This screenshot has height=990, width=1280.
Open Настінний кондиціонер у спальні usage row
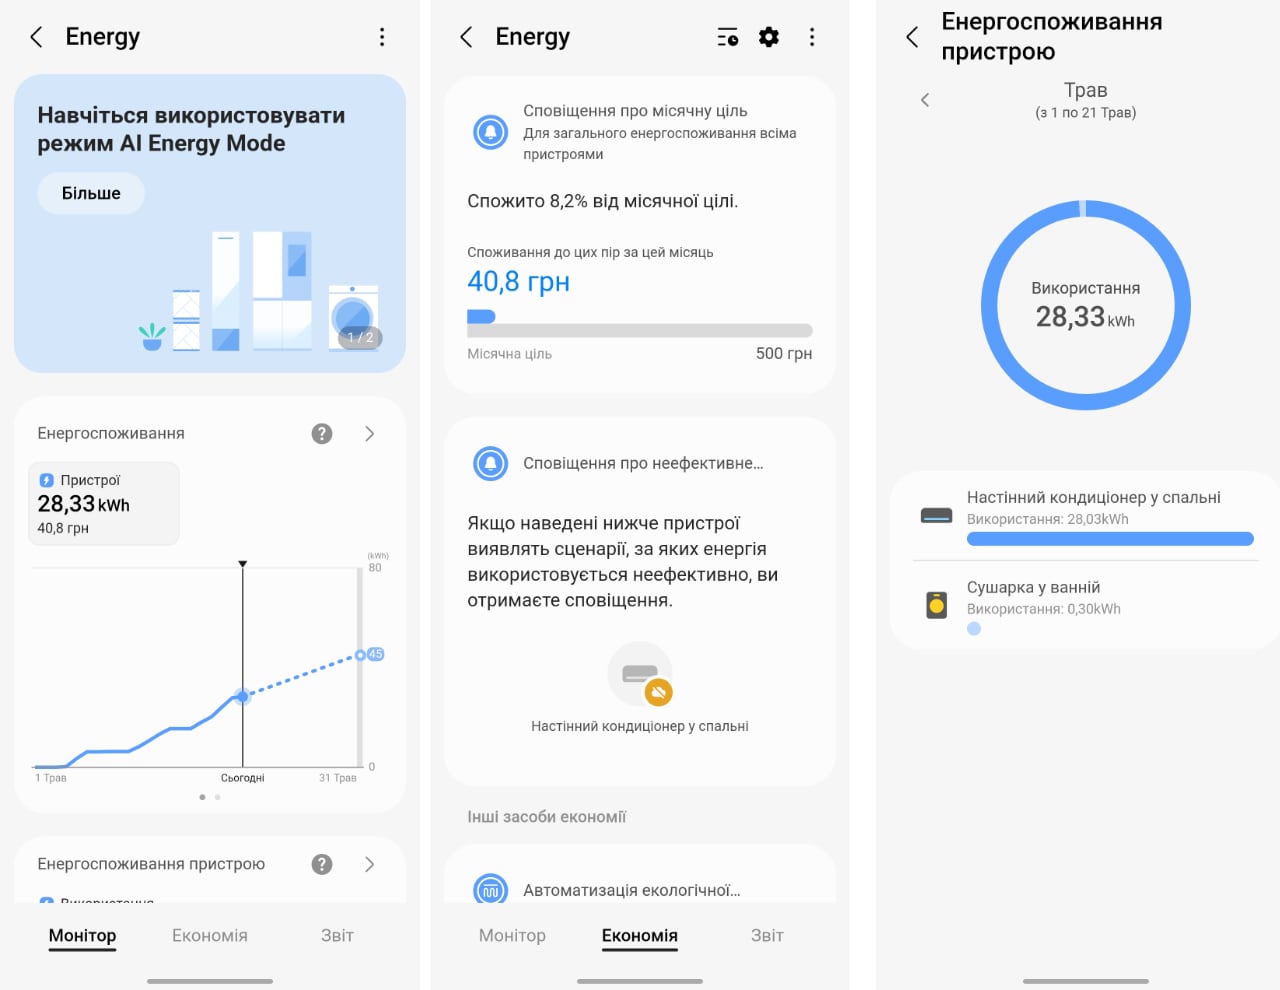(1086, 515)
